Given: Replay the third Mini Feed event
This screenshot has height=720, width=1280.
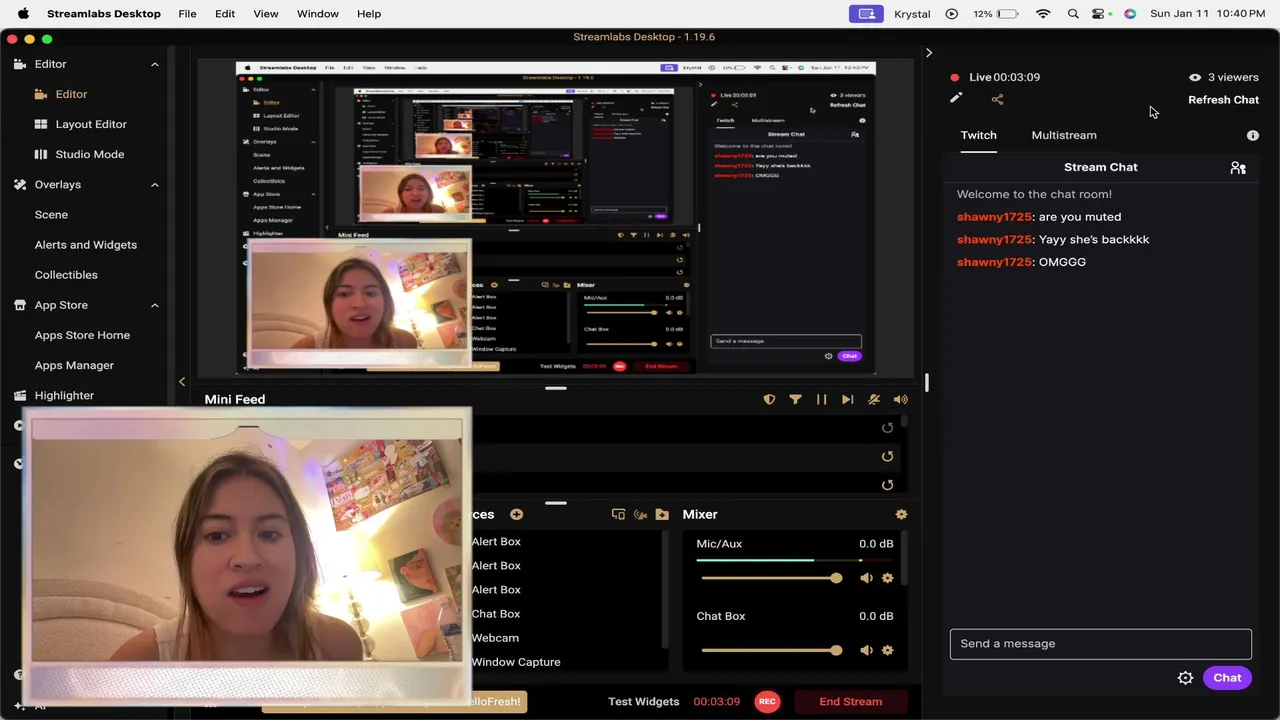Looking at the screenshot, I should (x=887, y=485).
